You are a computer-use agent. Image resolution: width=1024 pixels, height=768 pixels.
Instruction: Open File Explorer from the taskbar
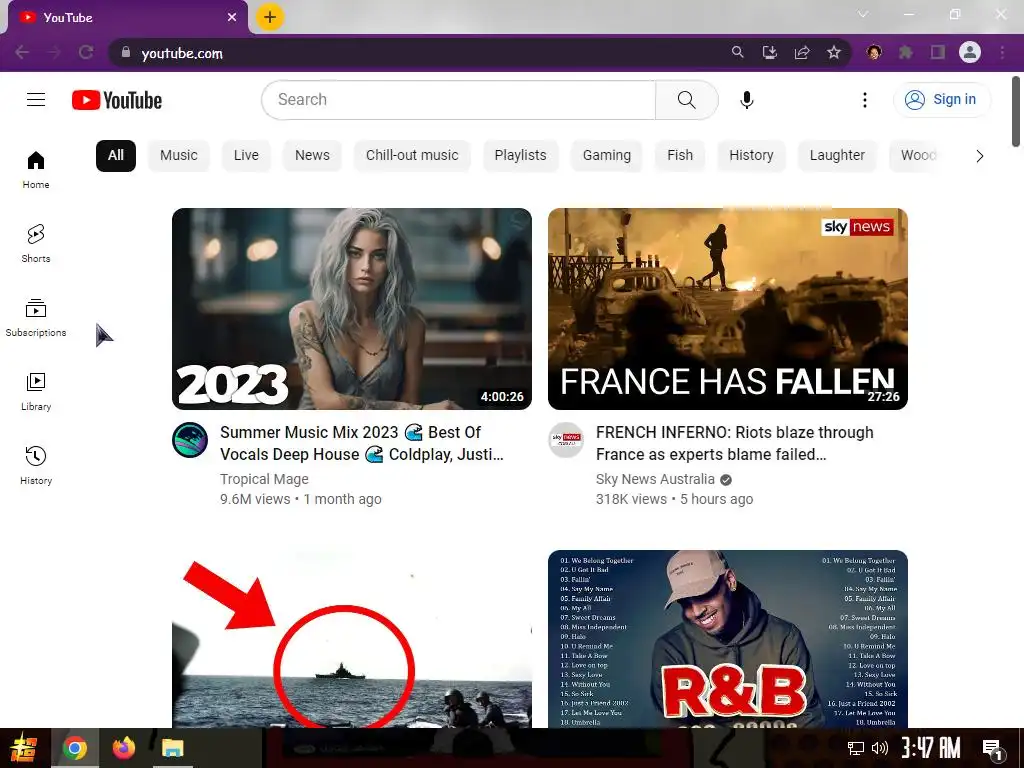coord(173,748)
